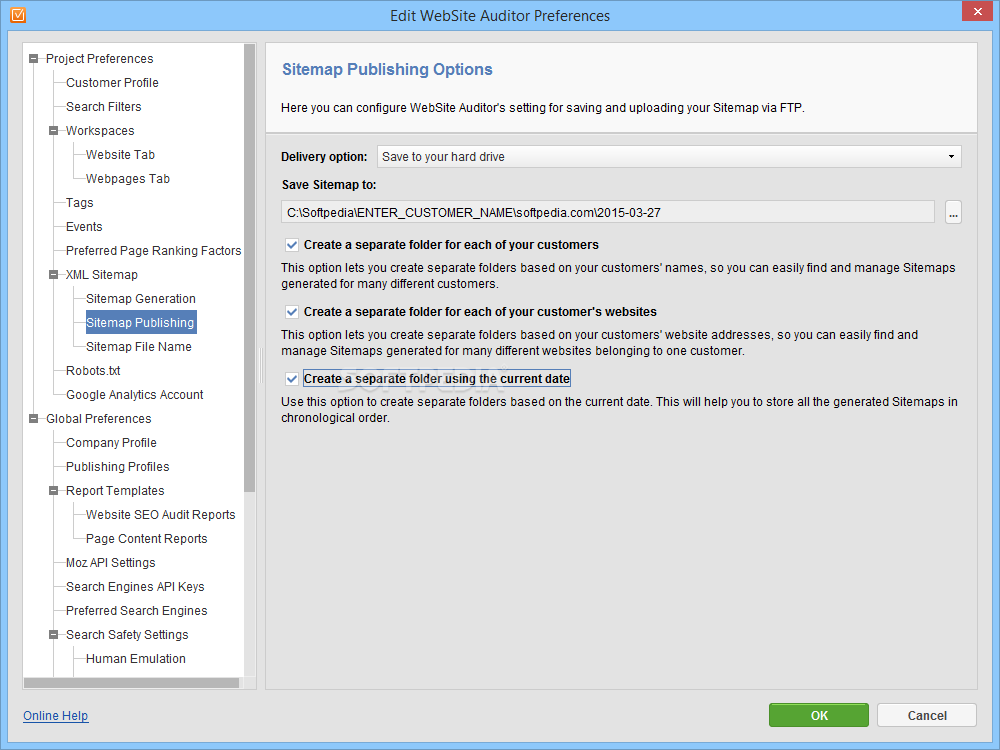Open Preferred Page Ranking Factors

tap(153, 251)
